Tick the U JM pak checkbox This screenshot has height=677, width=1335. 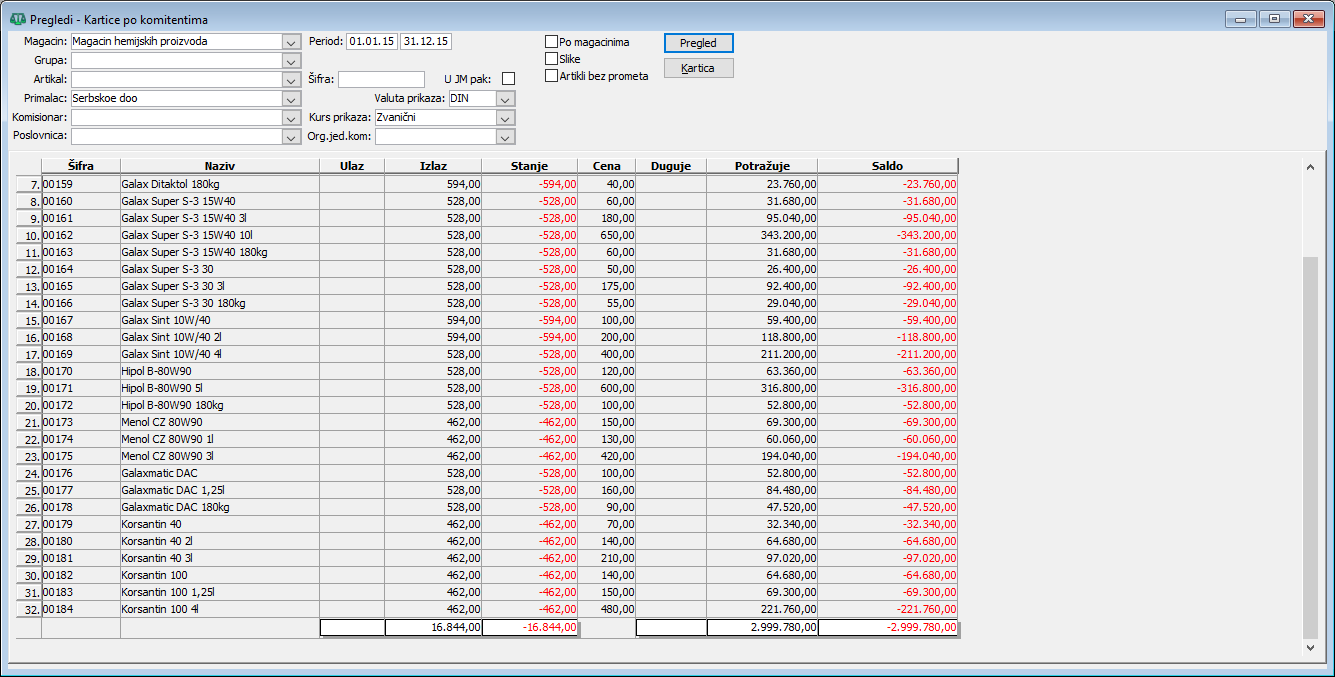pyautogui.click(x=508, y=79)
